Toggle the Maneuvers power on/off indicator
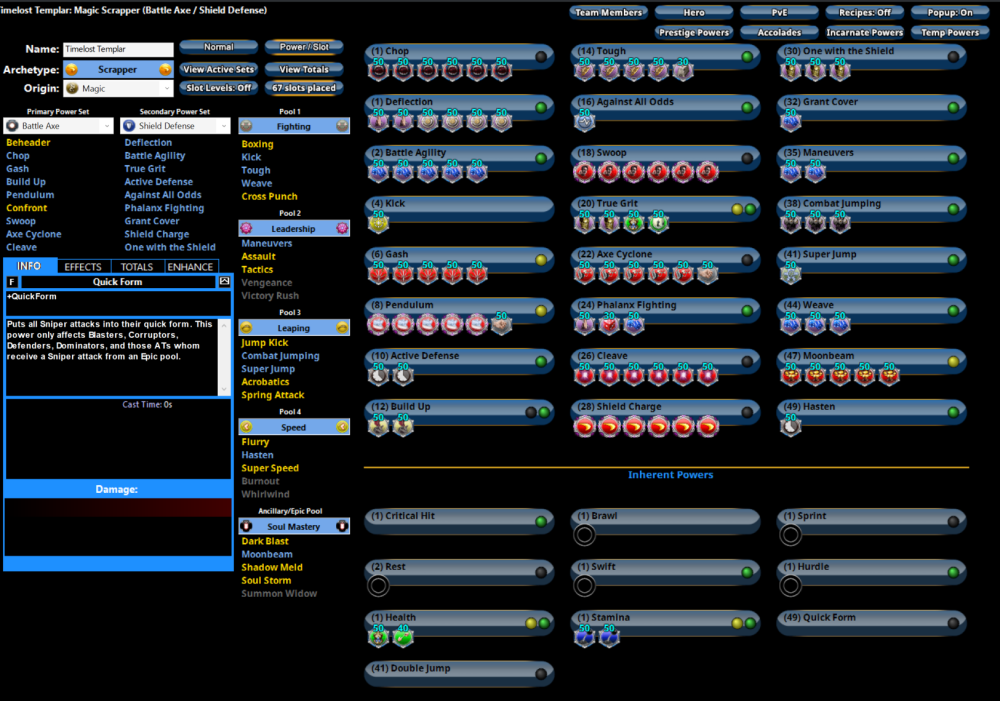This screenshot has width=1000, height=701. coord(952,158)
